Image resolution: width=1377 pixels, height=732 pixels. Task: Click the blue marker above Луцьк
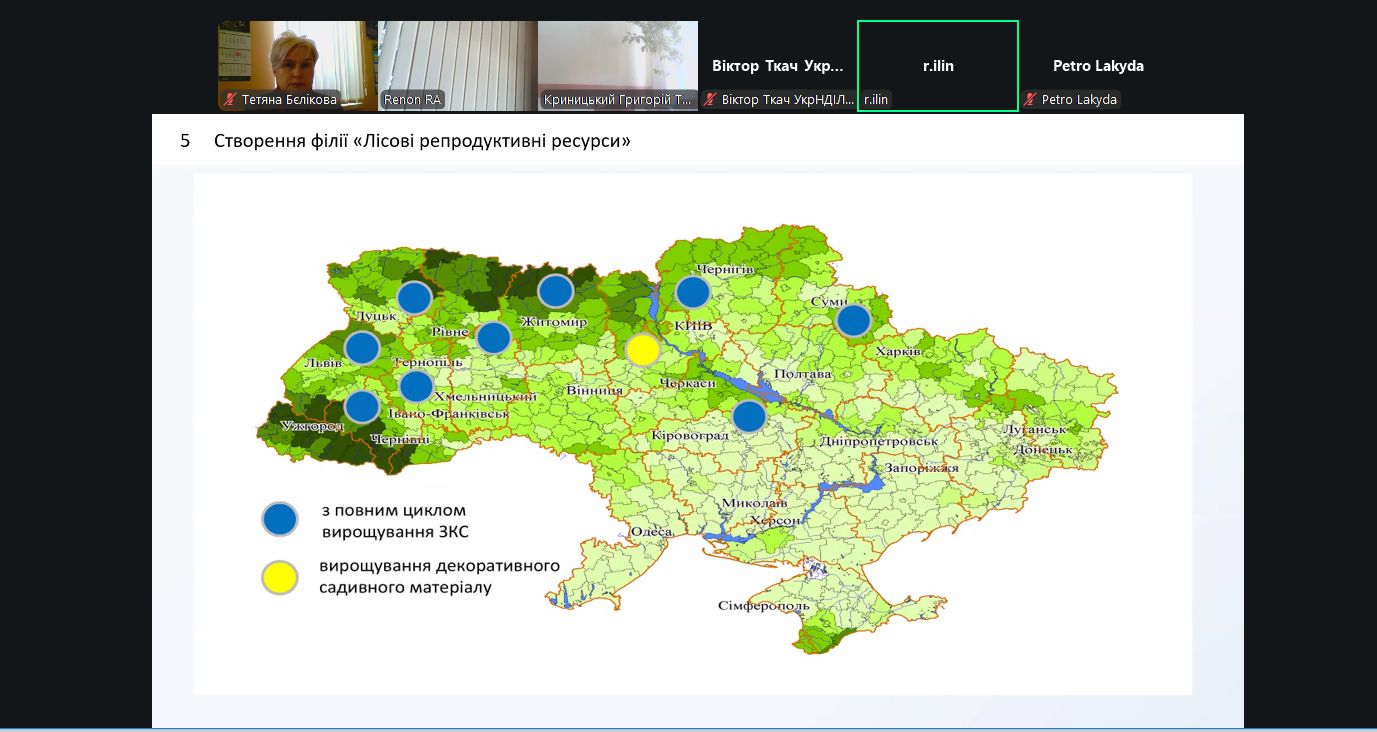[x=414, y=298]
